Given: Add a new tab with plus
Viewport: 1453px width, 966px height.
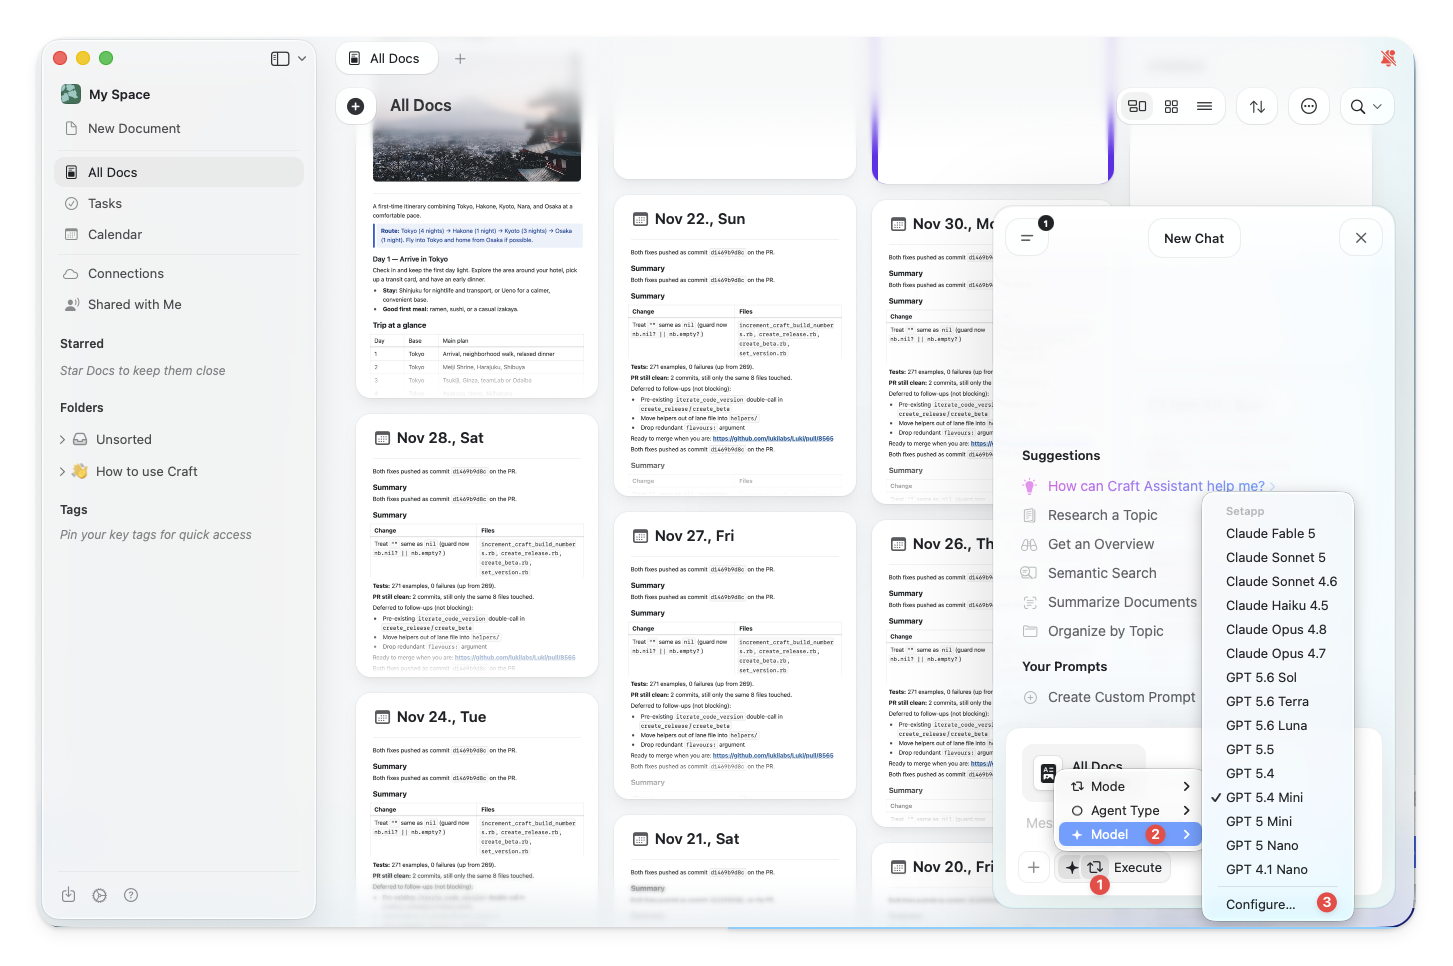Looking at the screenshot, I should click(x=460, y=59).
